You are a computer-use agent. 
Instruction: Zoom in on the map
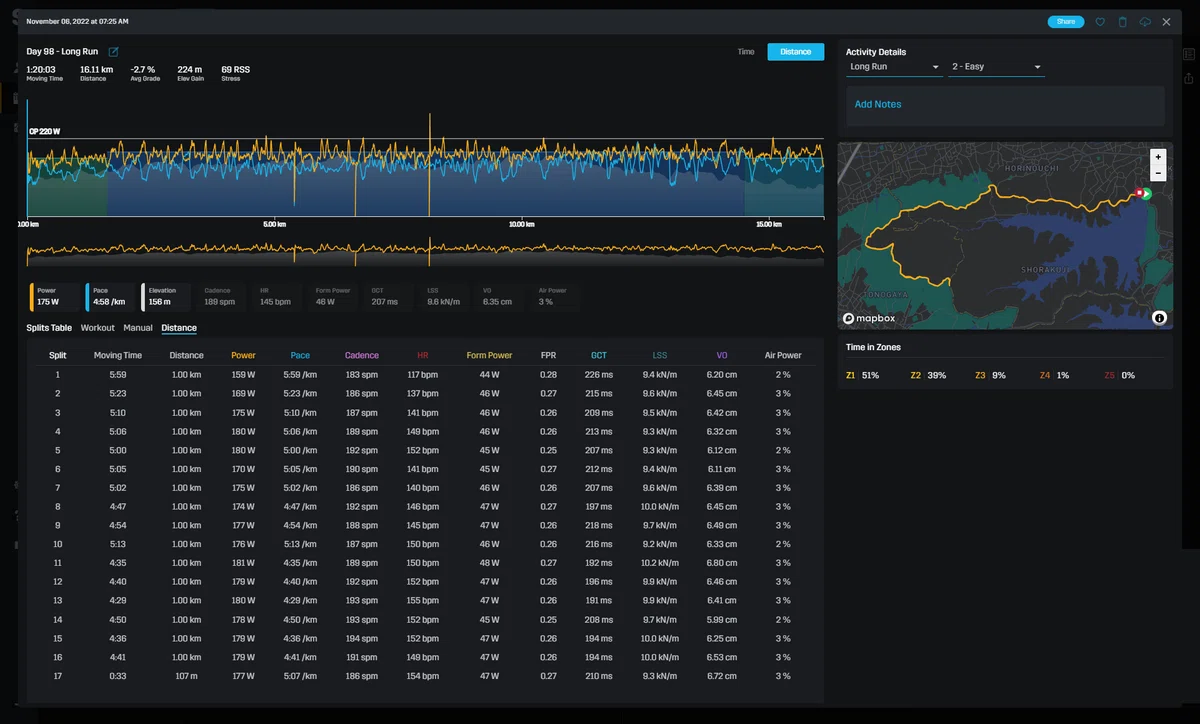click(x=1158, y=157)
